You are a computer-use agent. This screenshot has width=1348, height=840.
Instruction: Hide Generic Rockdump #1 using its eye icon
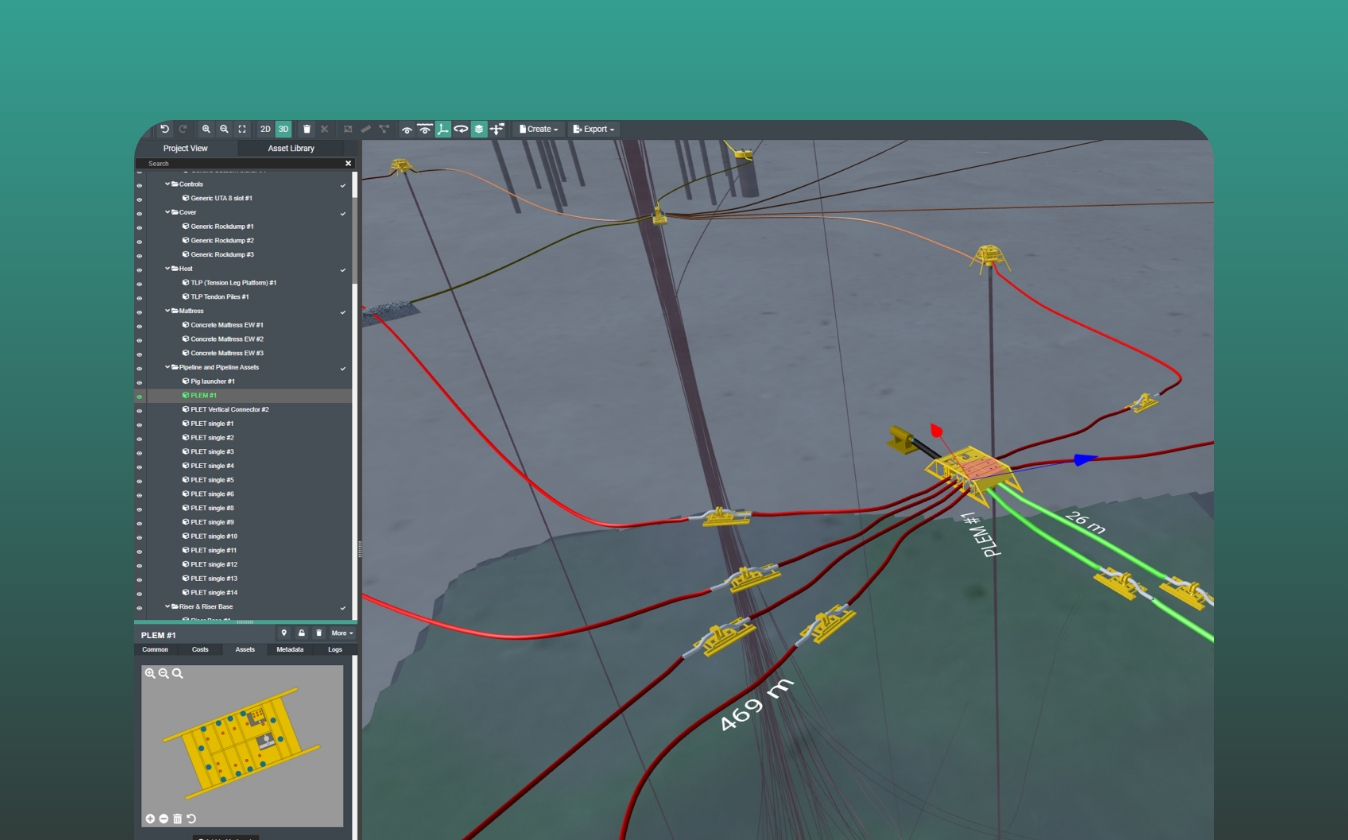coord(140,227)
